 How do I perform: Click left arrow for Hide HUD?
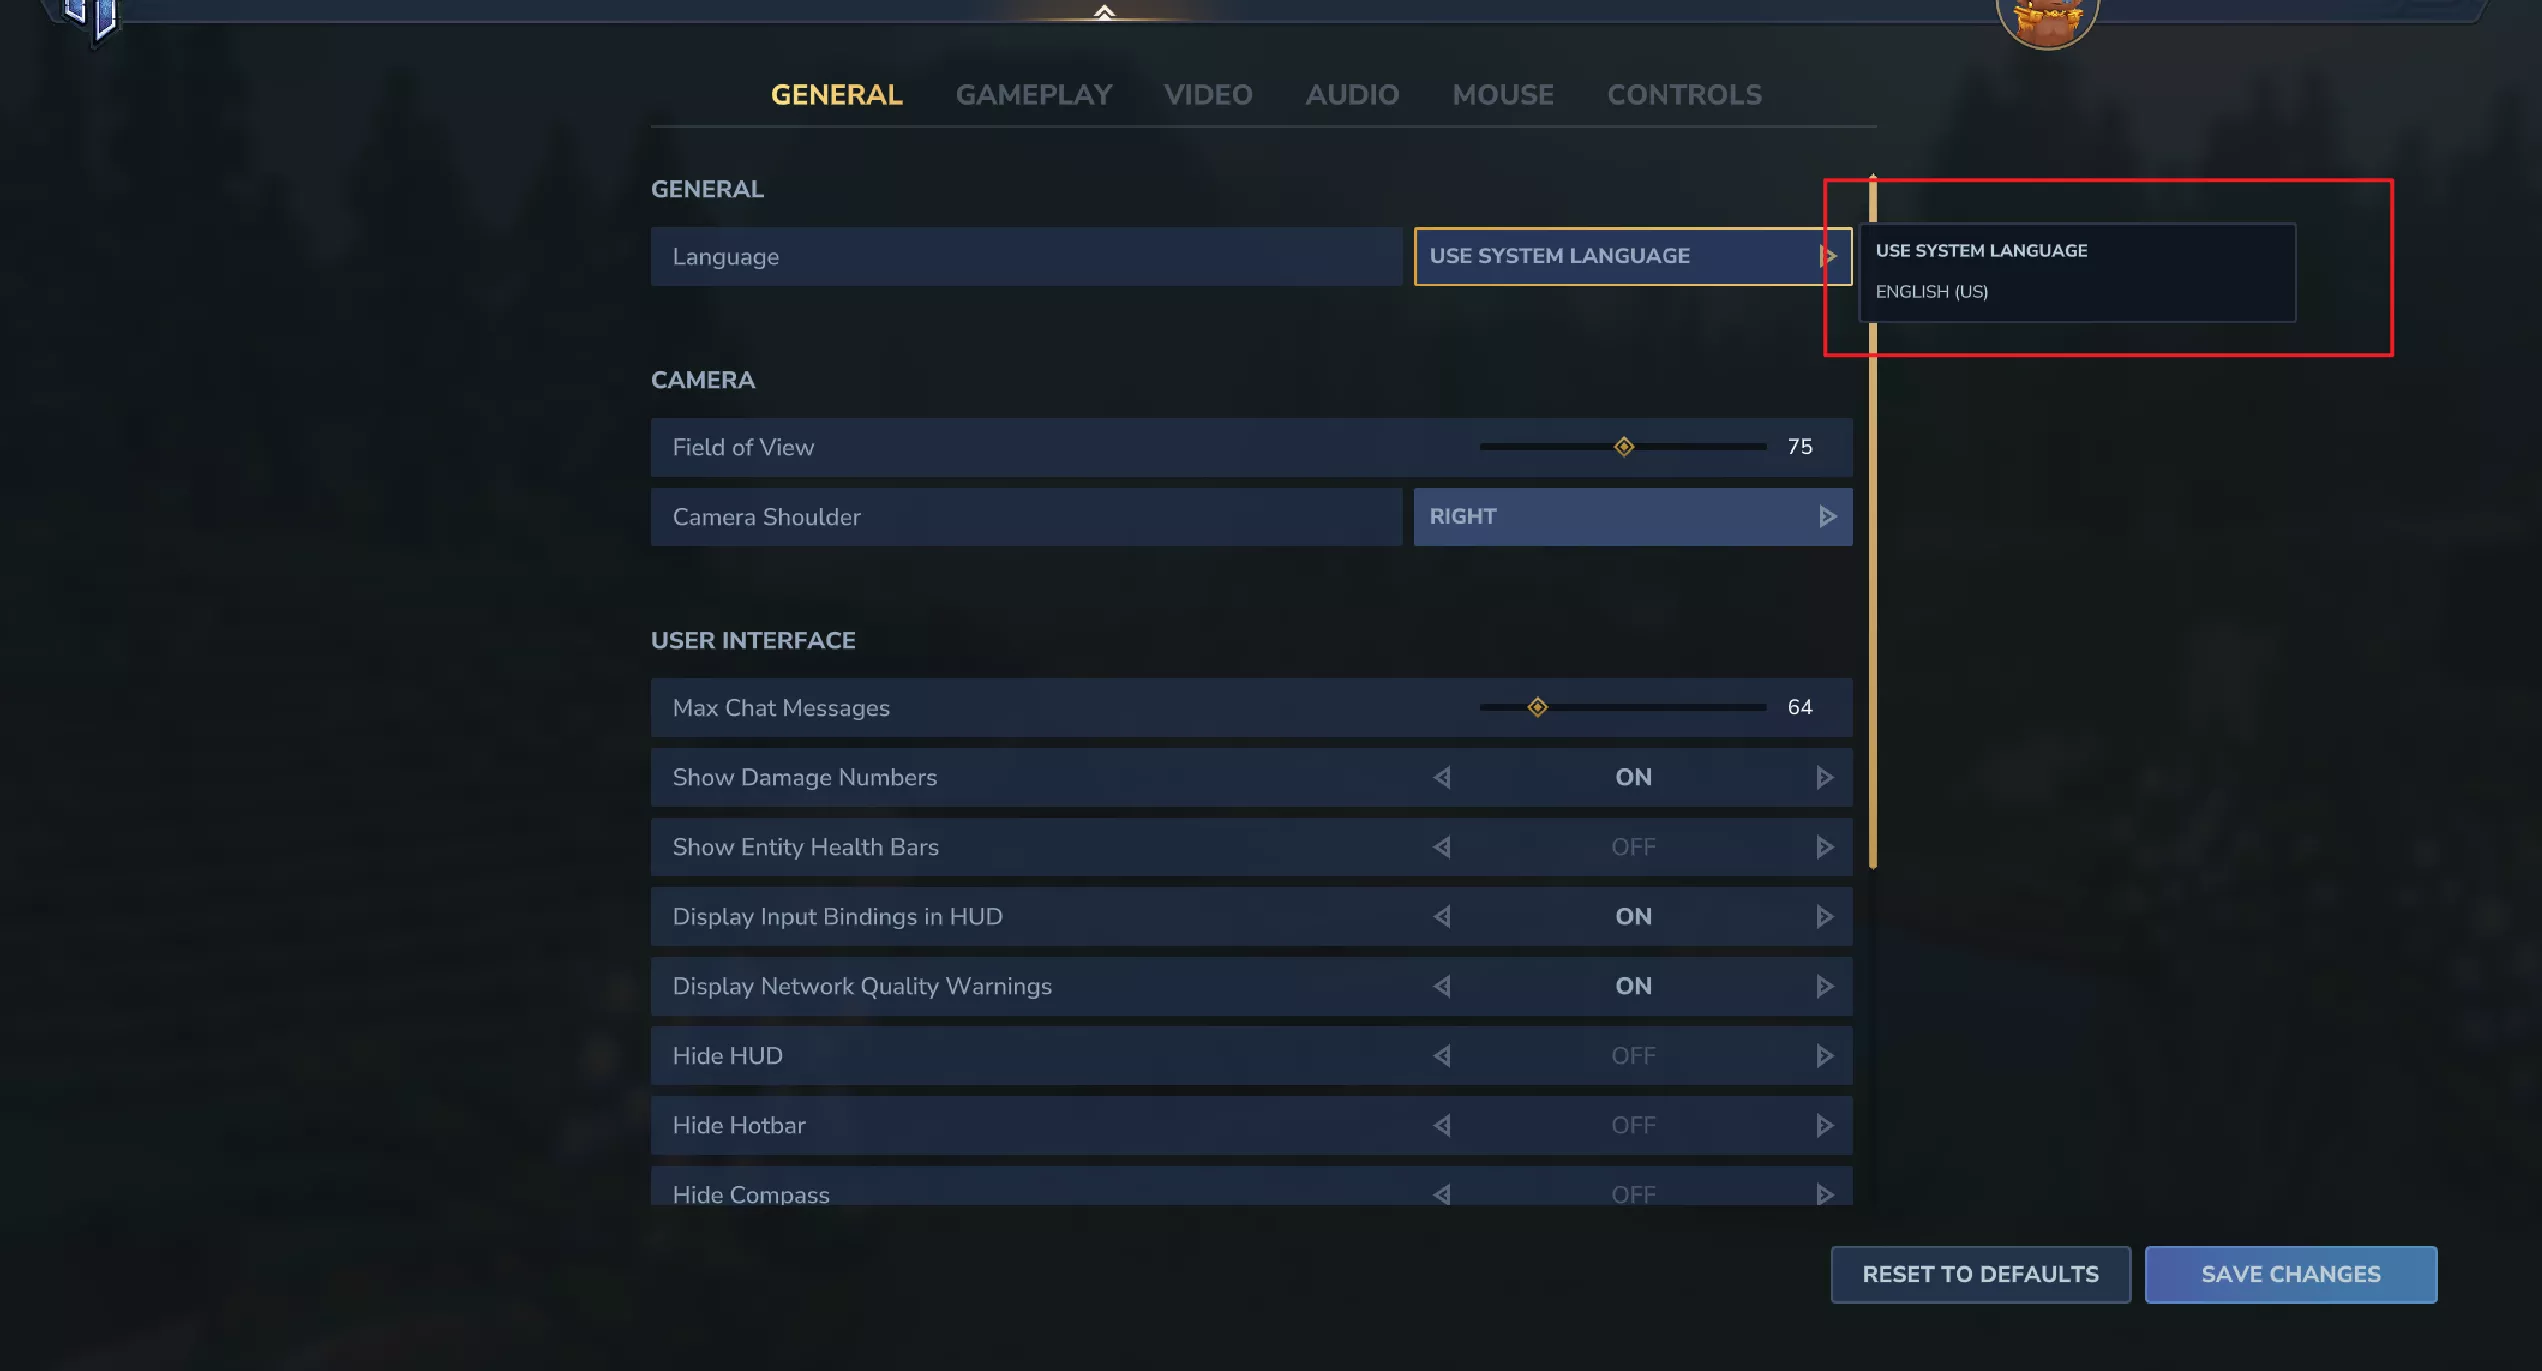1441,1056
